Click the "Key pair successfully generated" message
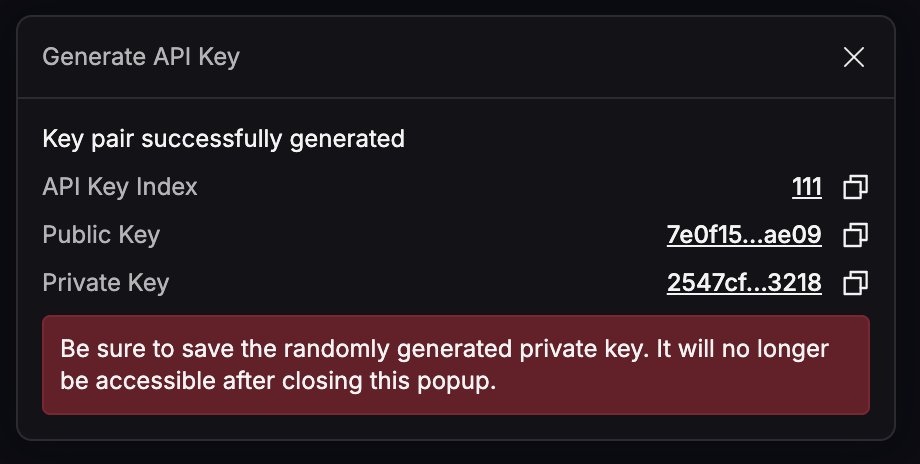 pos(223,139)
